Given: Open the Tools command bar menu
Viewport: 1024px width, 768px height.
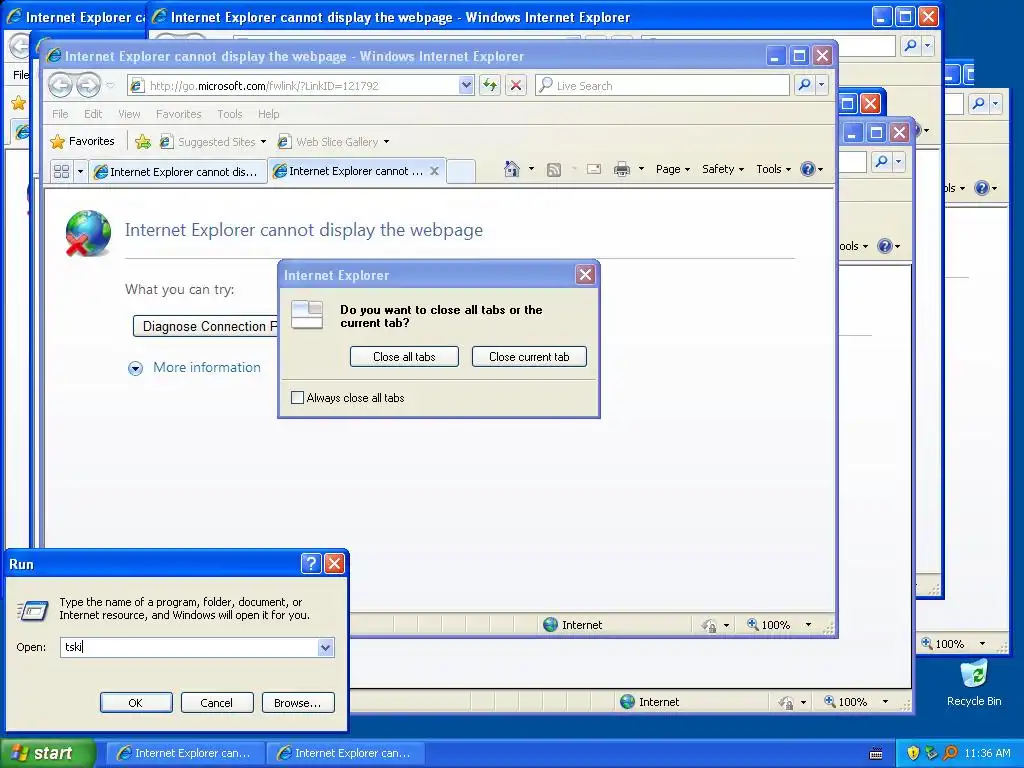Looking at the screenshot, I should click(773, 169).
